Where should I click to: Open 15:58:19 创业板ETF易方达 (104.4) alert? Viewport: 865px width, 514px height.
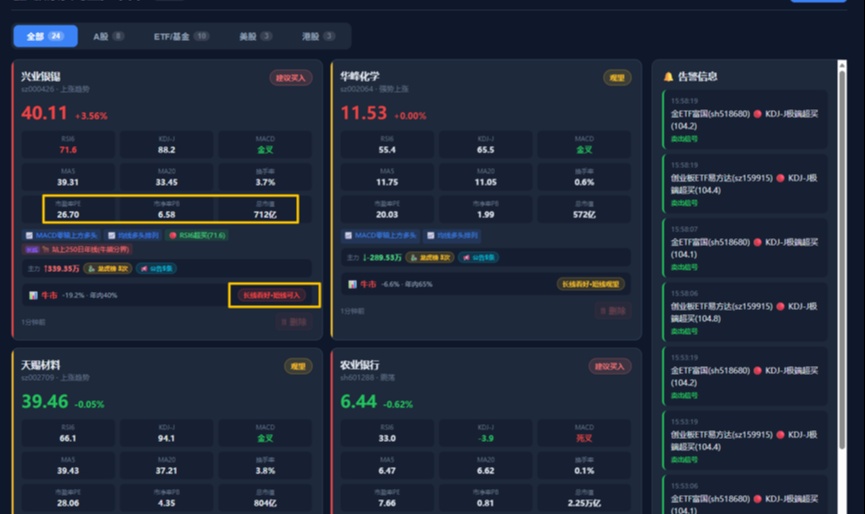(x=745, y=184)
